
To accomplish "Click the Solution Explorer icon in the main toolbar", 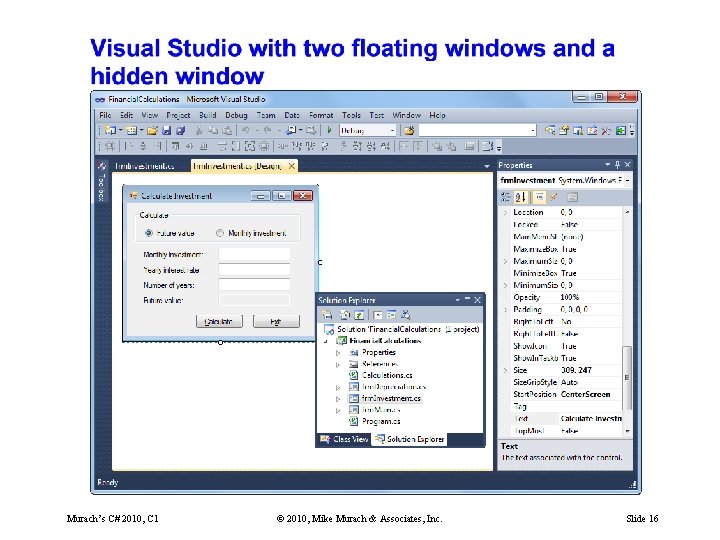I will pyautogui.click(x=550, y=130).
